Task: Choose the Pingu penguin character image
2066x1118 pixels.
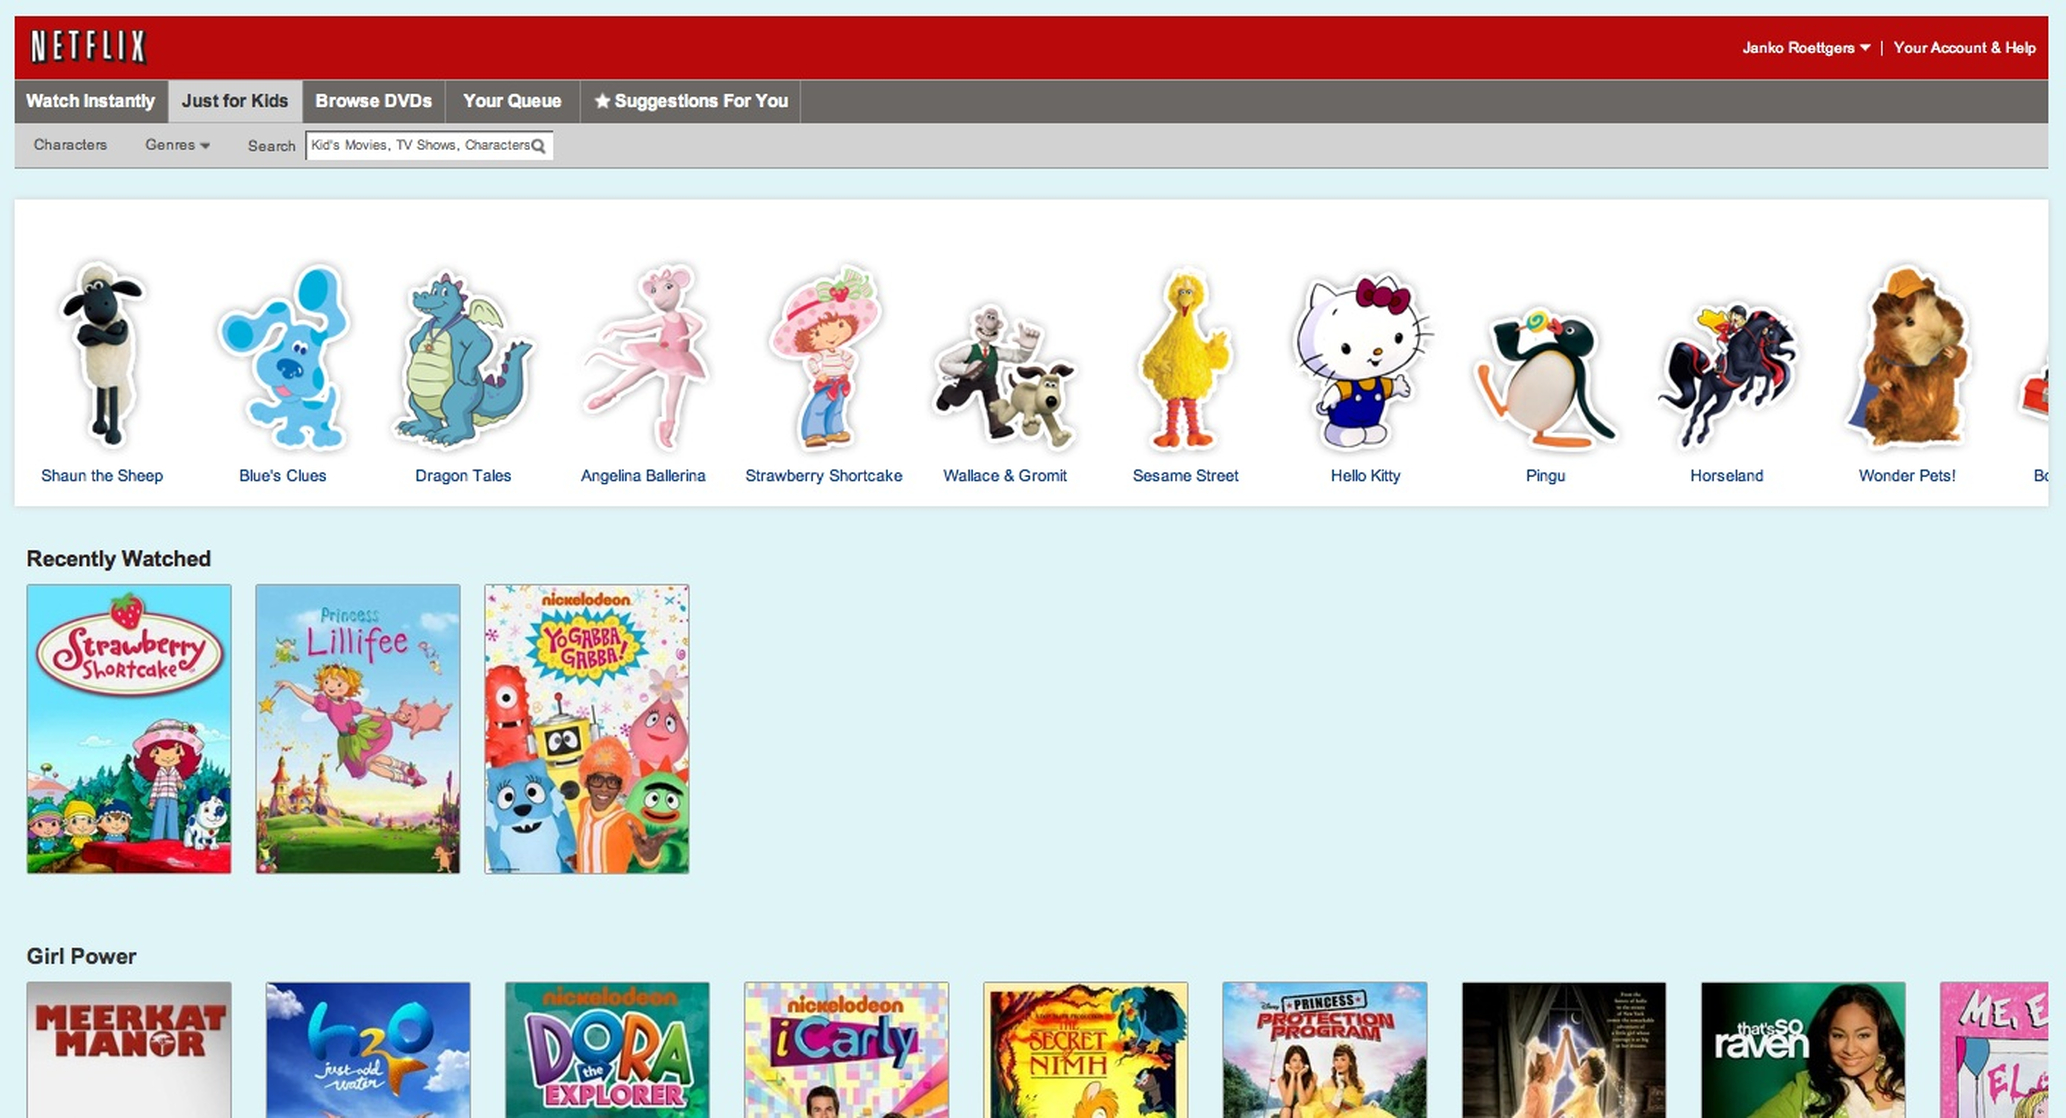Action: pyautogui.click(x=1545, y=377)
